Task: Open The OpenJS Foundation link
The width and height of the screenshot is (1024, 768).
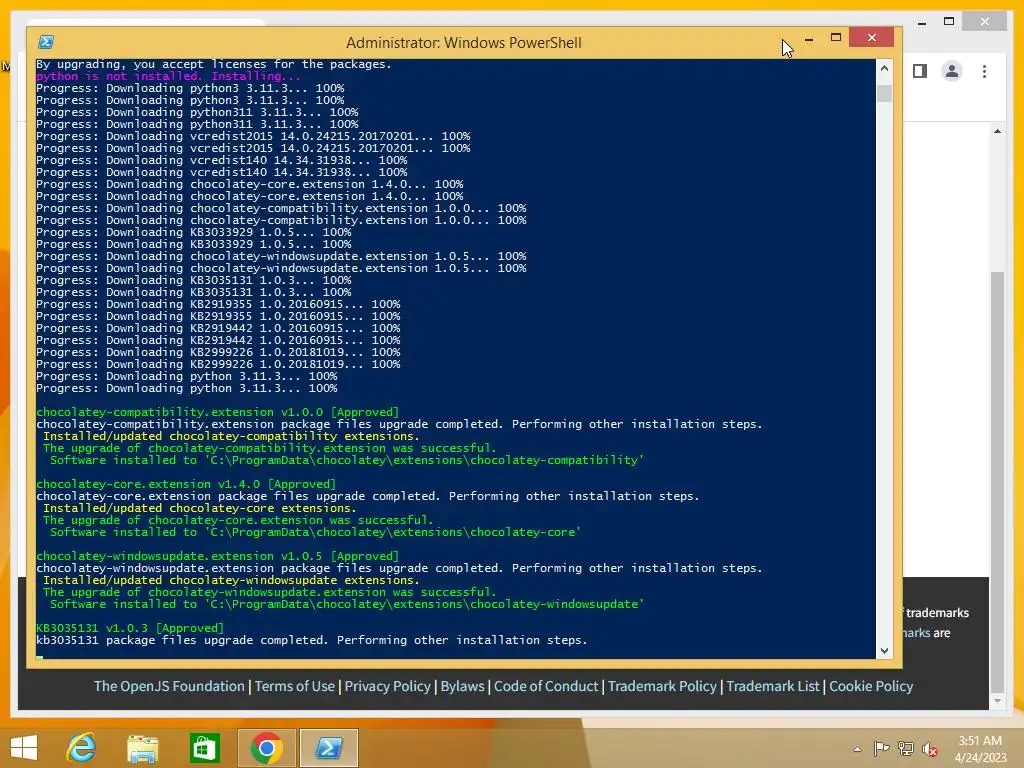Action: tap(169, 686)
